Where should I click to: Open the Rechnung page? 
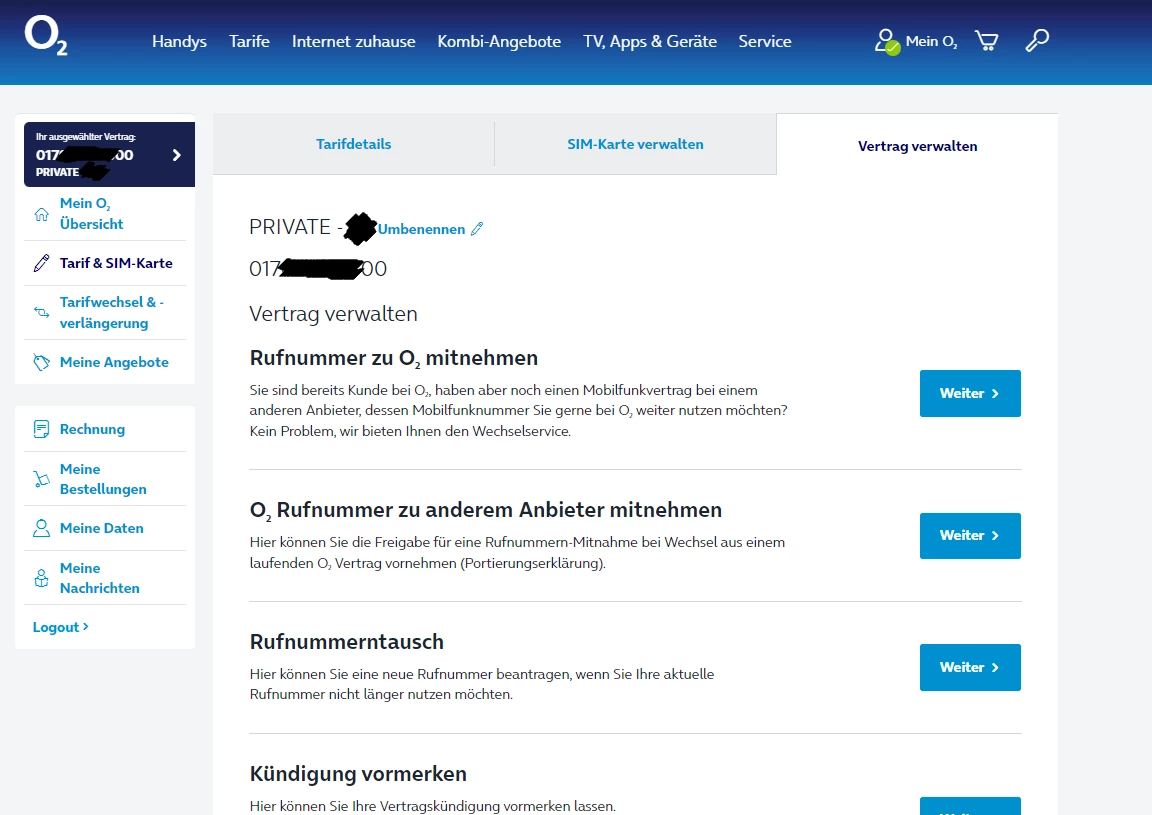pos(92,429)
